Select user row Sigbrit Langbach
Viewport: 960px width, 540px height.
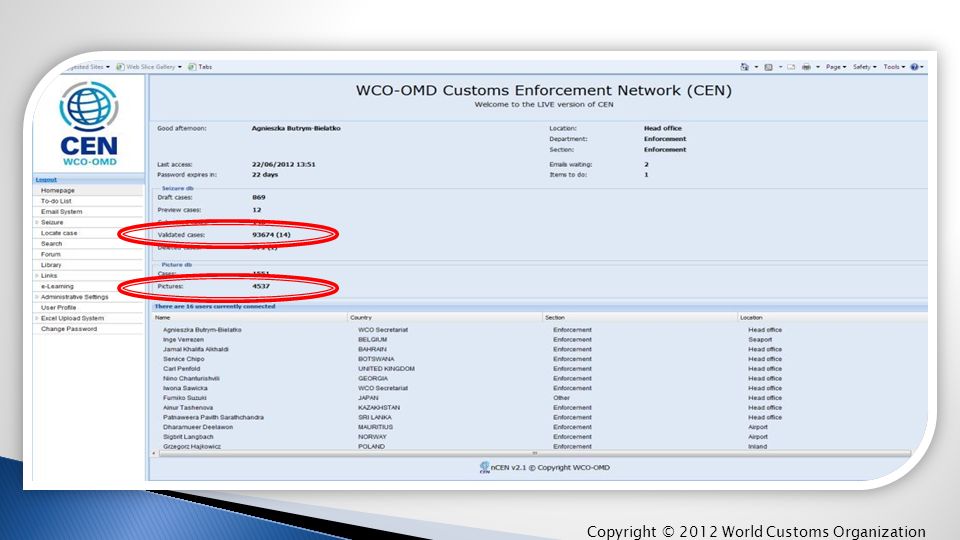click(188, 437)
